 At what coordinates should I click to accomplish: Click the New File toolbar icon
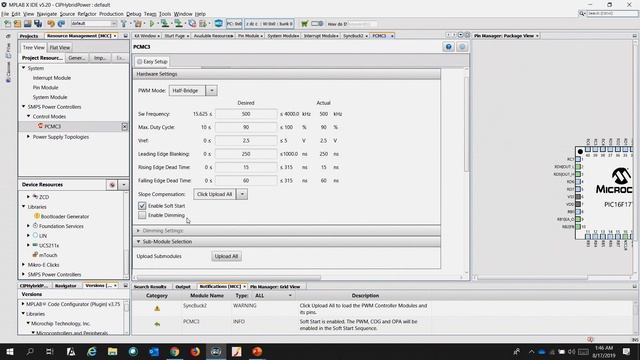point(8,24)
